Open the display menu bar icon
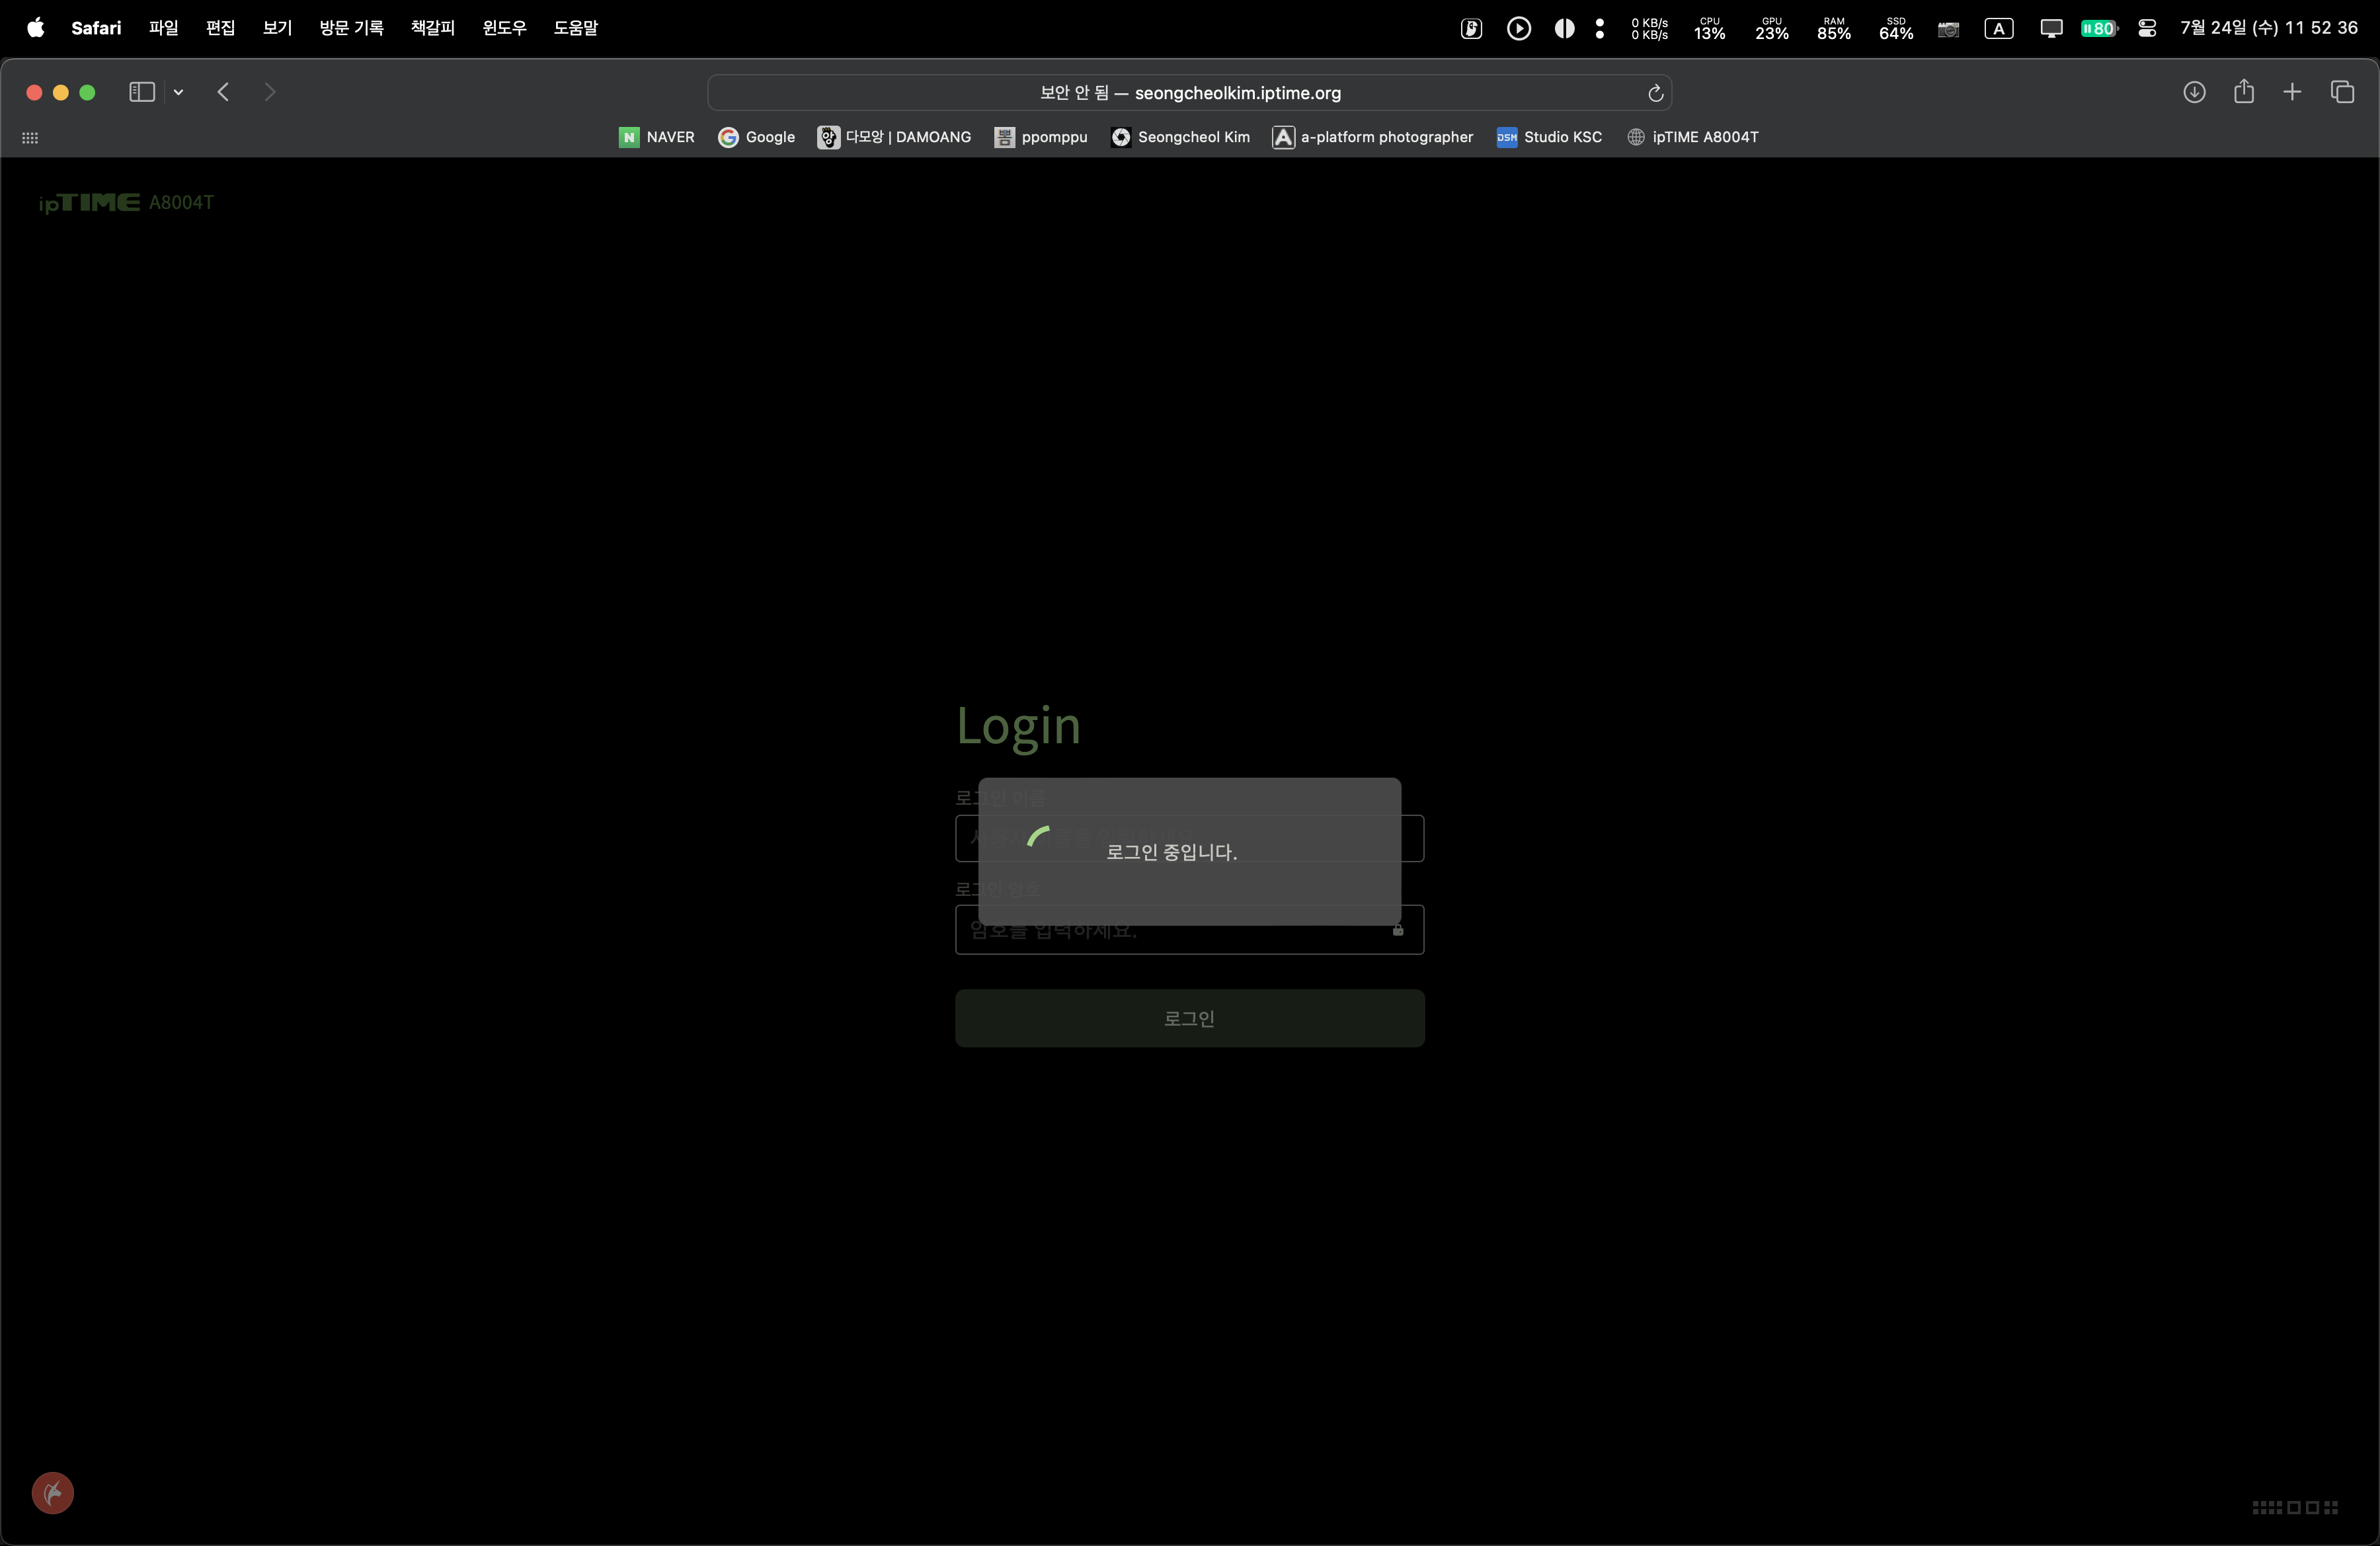The width and height of the screenshot is (2380, 1546). pyautogui.click(x=2051, y=28)
